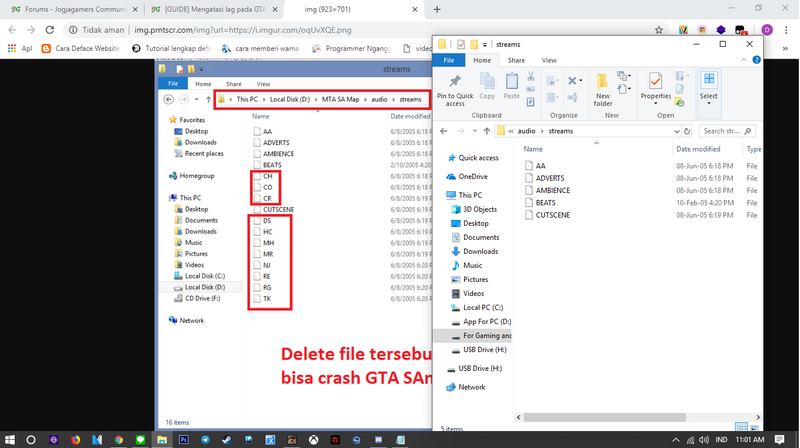Select OneDrive in navigation pane

[467, 177]
